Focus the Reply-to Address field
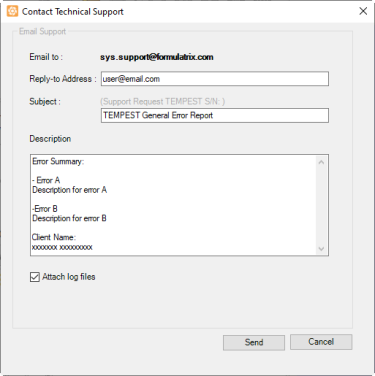This screenshot has height=376, width=375. [215, 79]
